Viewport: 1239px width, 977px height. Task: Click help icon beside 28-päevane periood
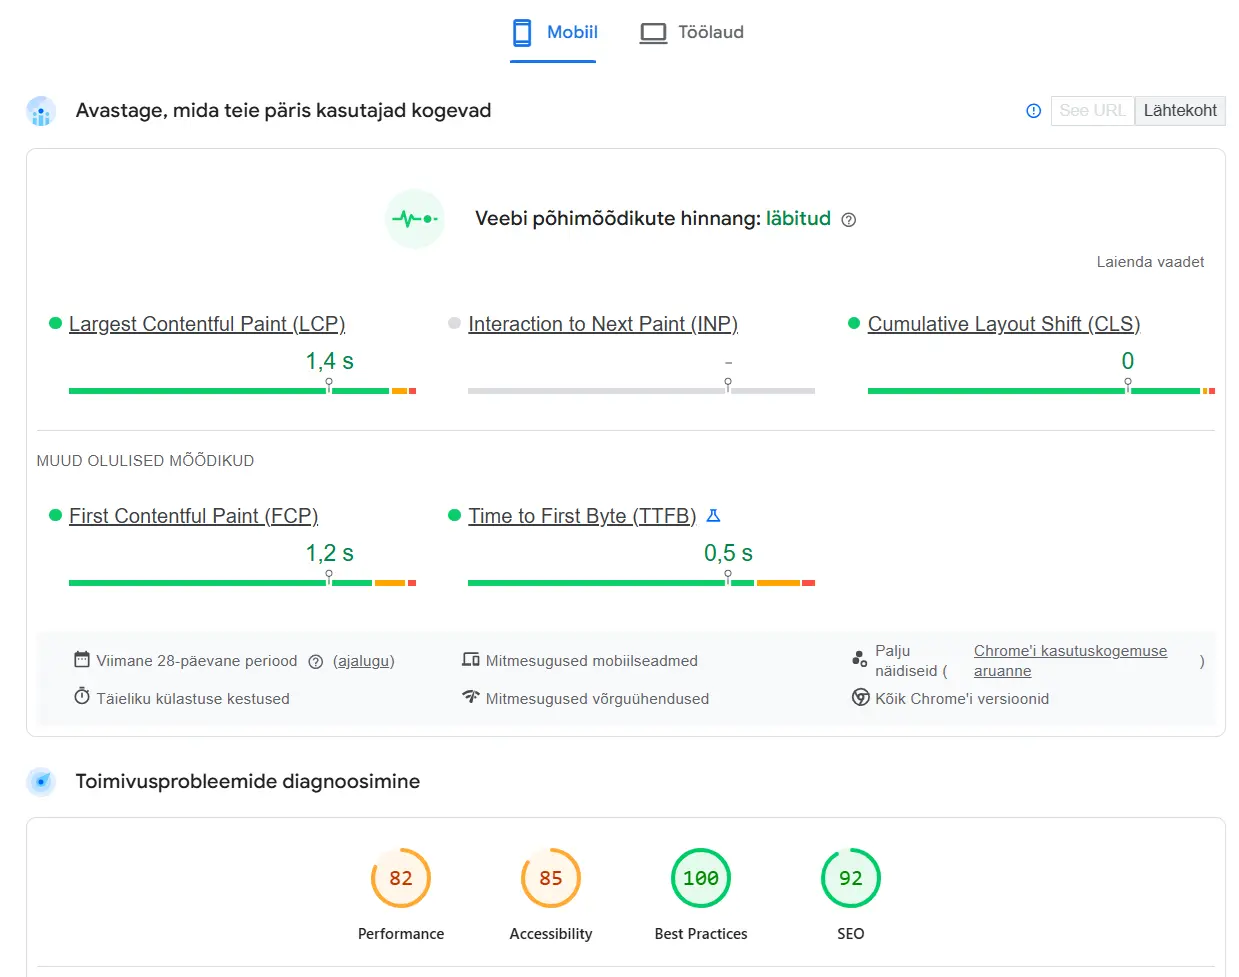click(316, 661)
